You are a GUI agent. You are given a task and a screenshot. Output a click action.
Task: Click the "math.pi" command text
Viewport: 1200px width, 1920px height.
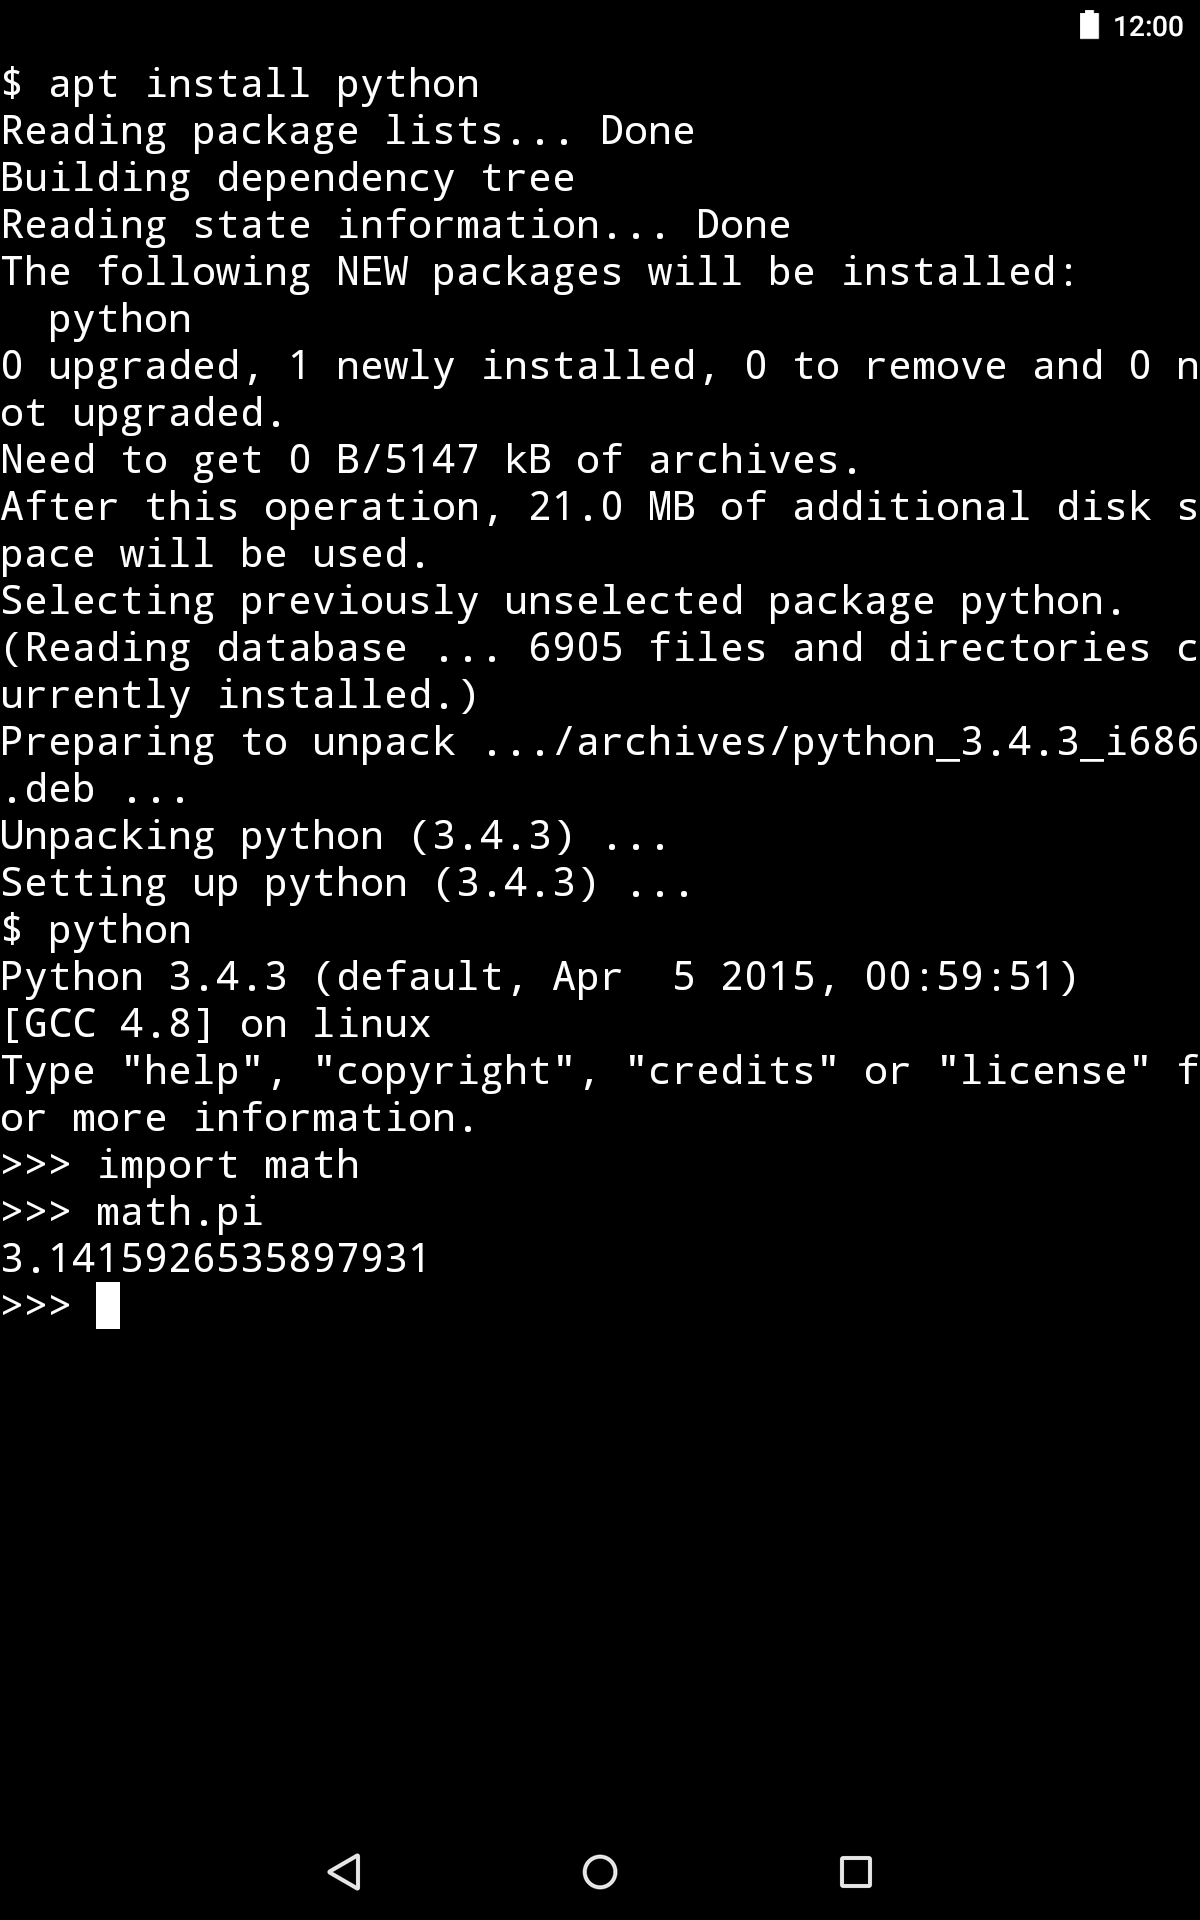pos(180,1212)
